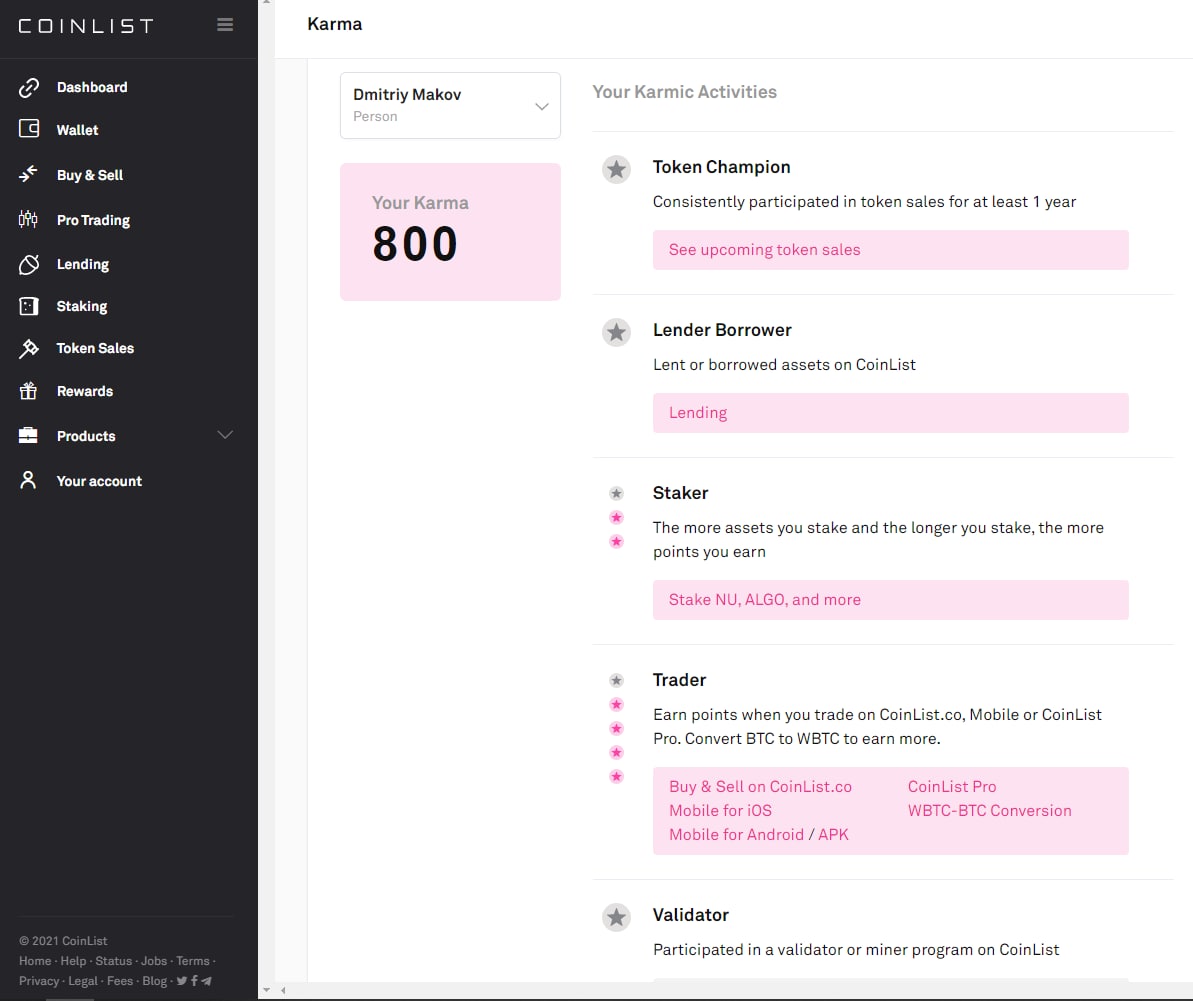Viewport: 1193px width, 1001px height.
Task: Open the Dmitriy Makov account dropdown
Action: pyautogui.click(x=450, y=106)
